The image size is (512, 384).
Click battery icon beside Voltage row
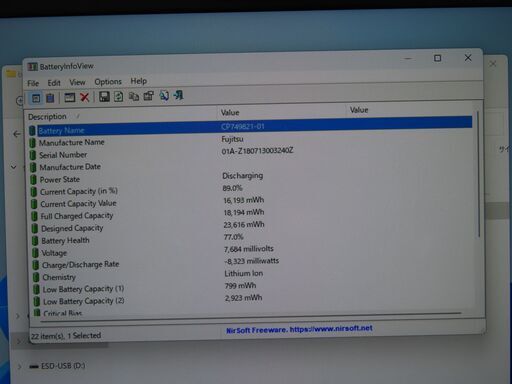tap(35, 253)
